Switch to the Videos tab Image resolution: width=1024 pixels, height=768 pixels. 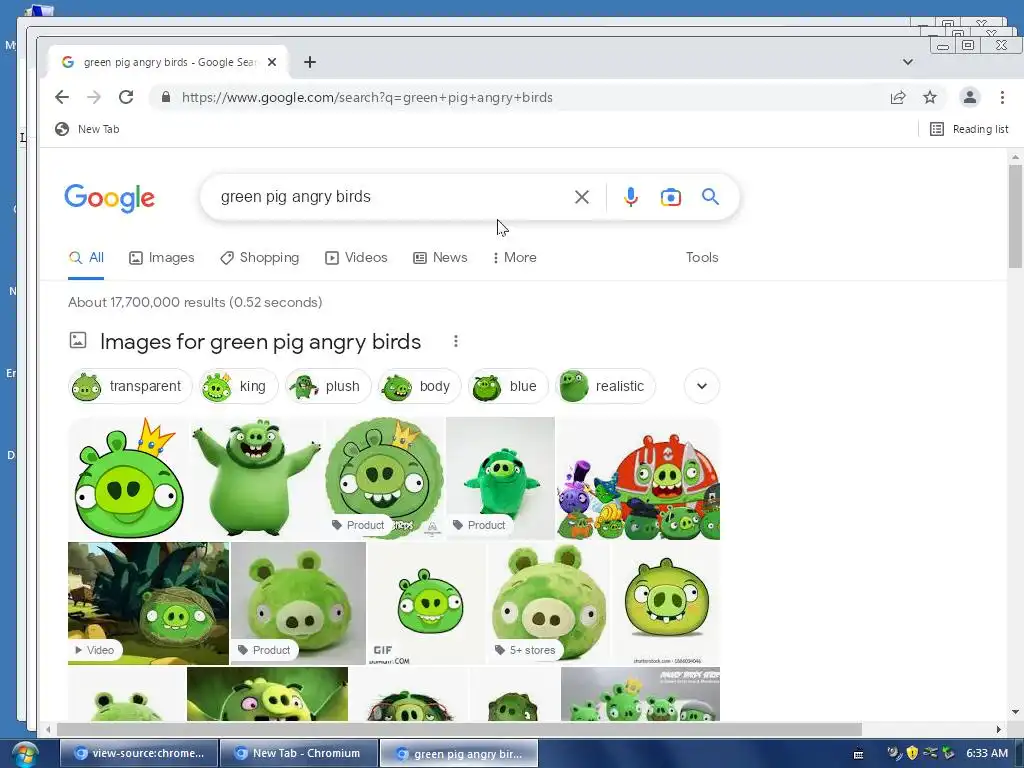(357, 257)
